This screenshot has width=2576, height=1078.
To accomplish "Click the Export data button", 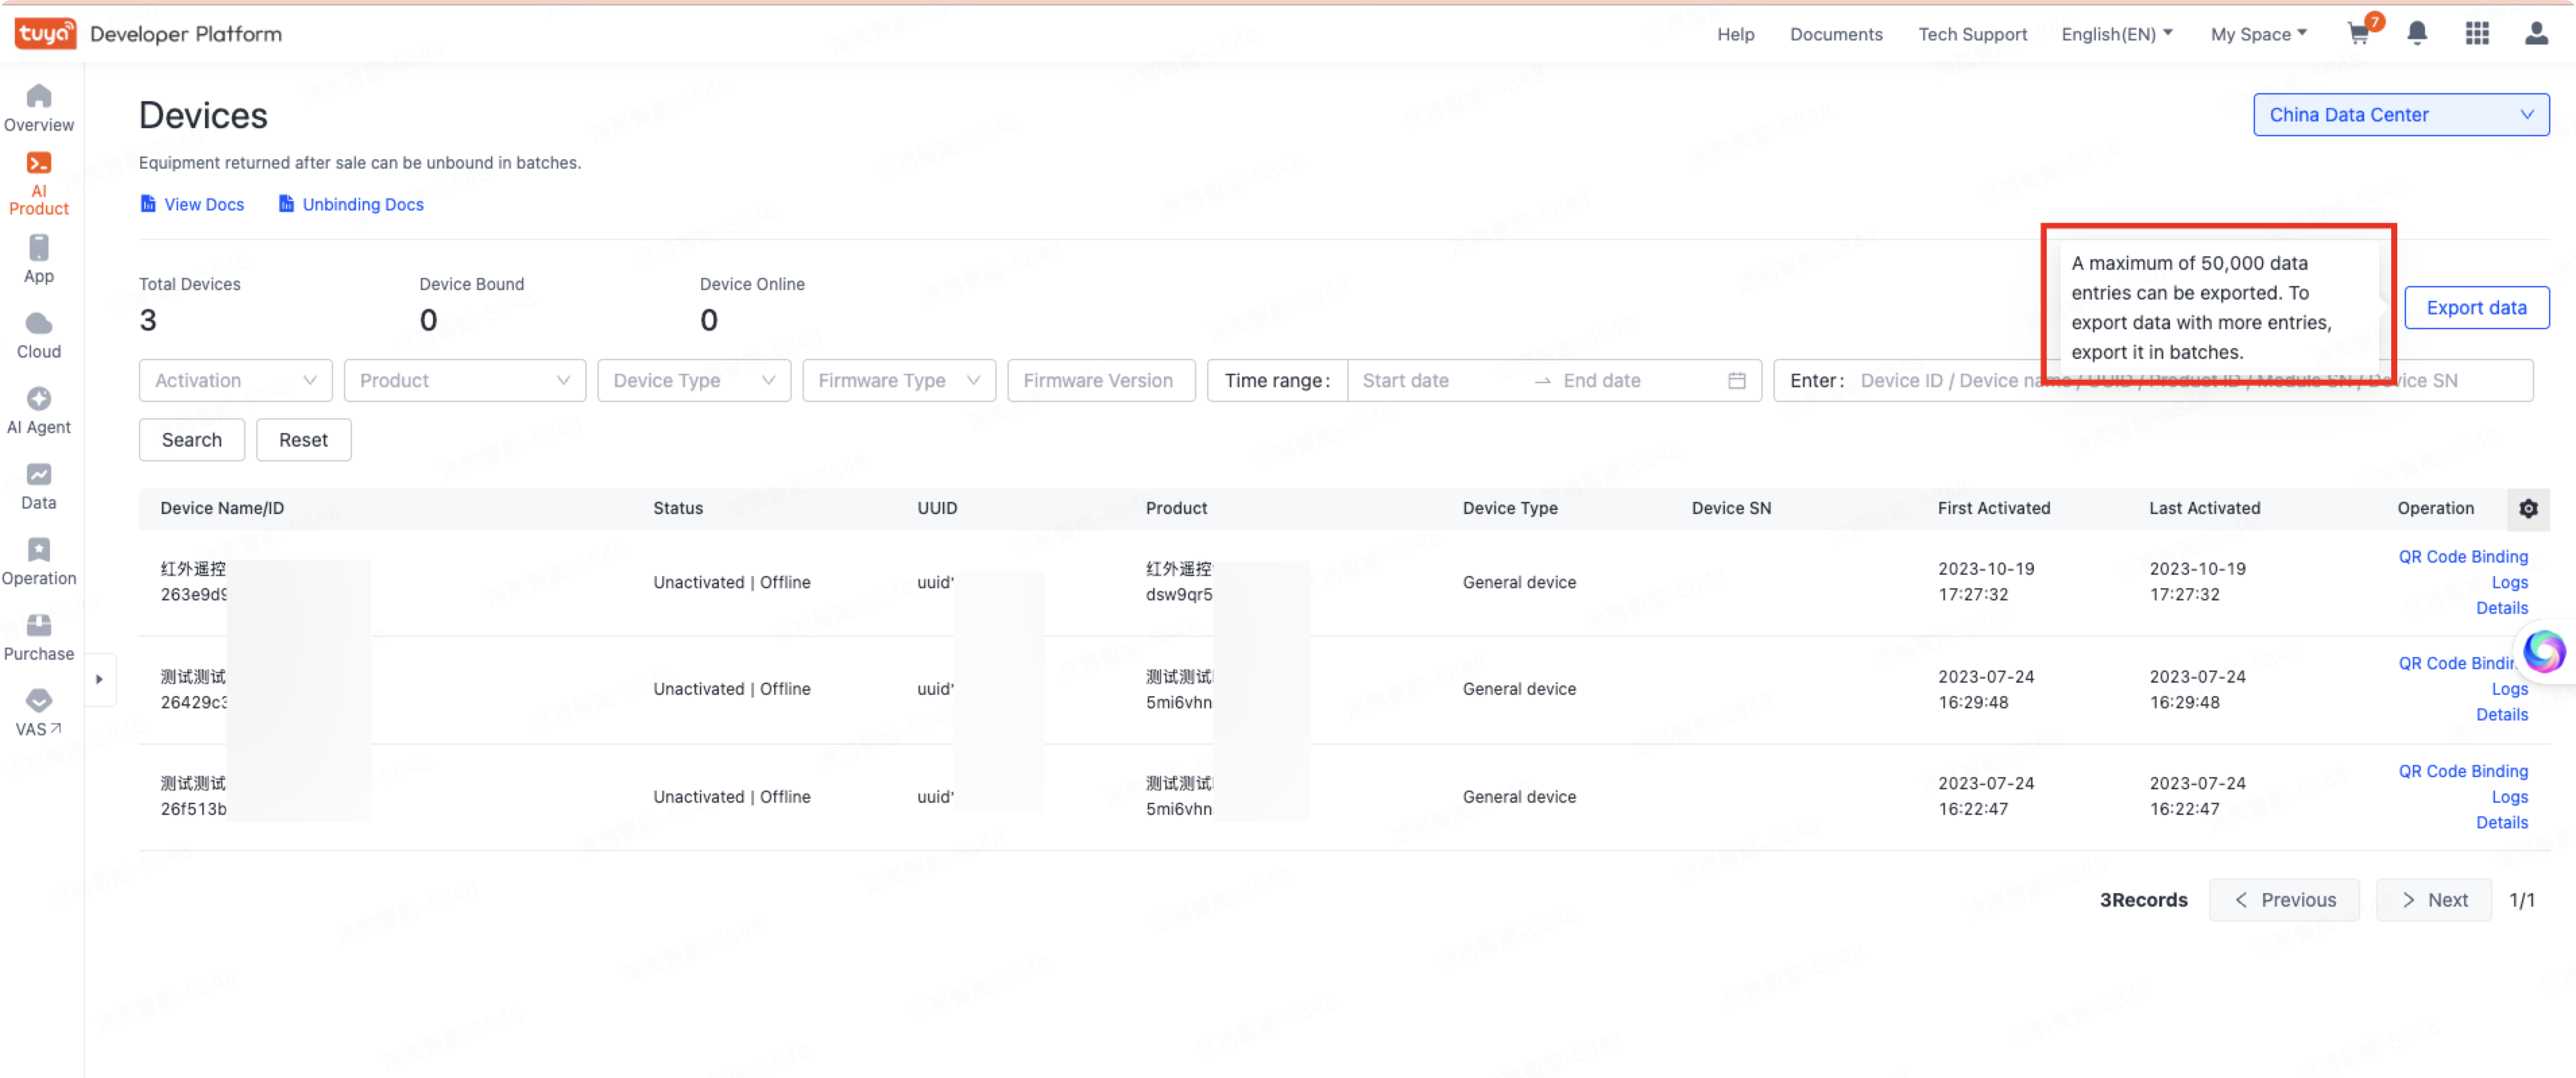I will 2477,307.
